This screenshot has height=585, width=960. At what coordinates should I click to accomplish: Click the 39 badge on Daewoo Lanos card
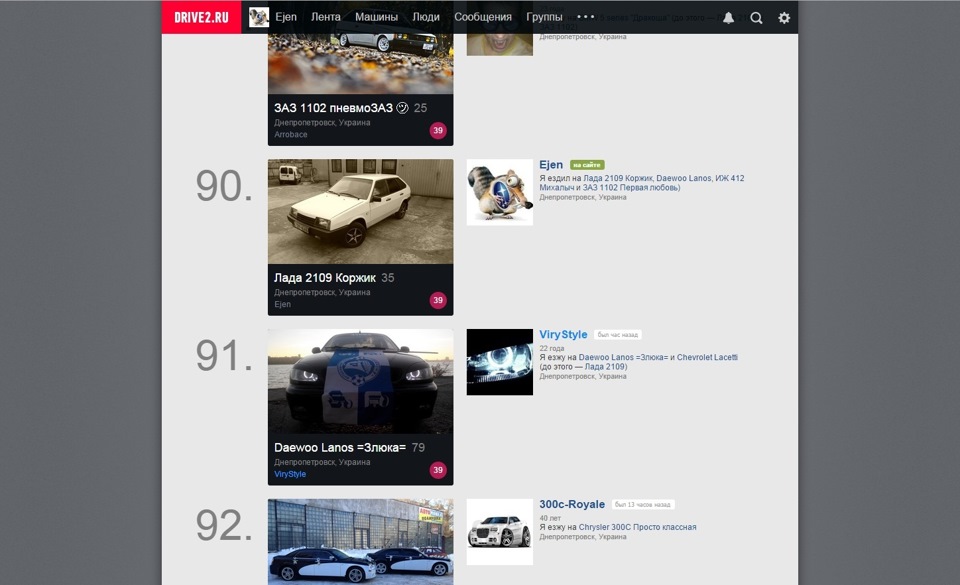pos(438,470)
